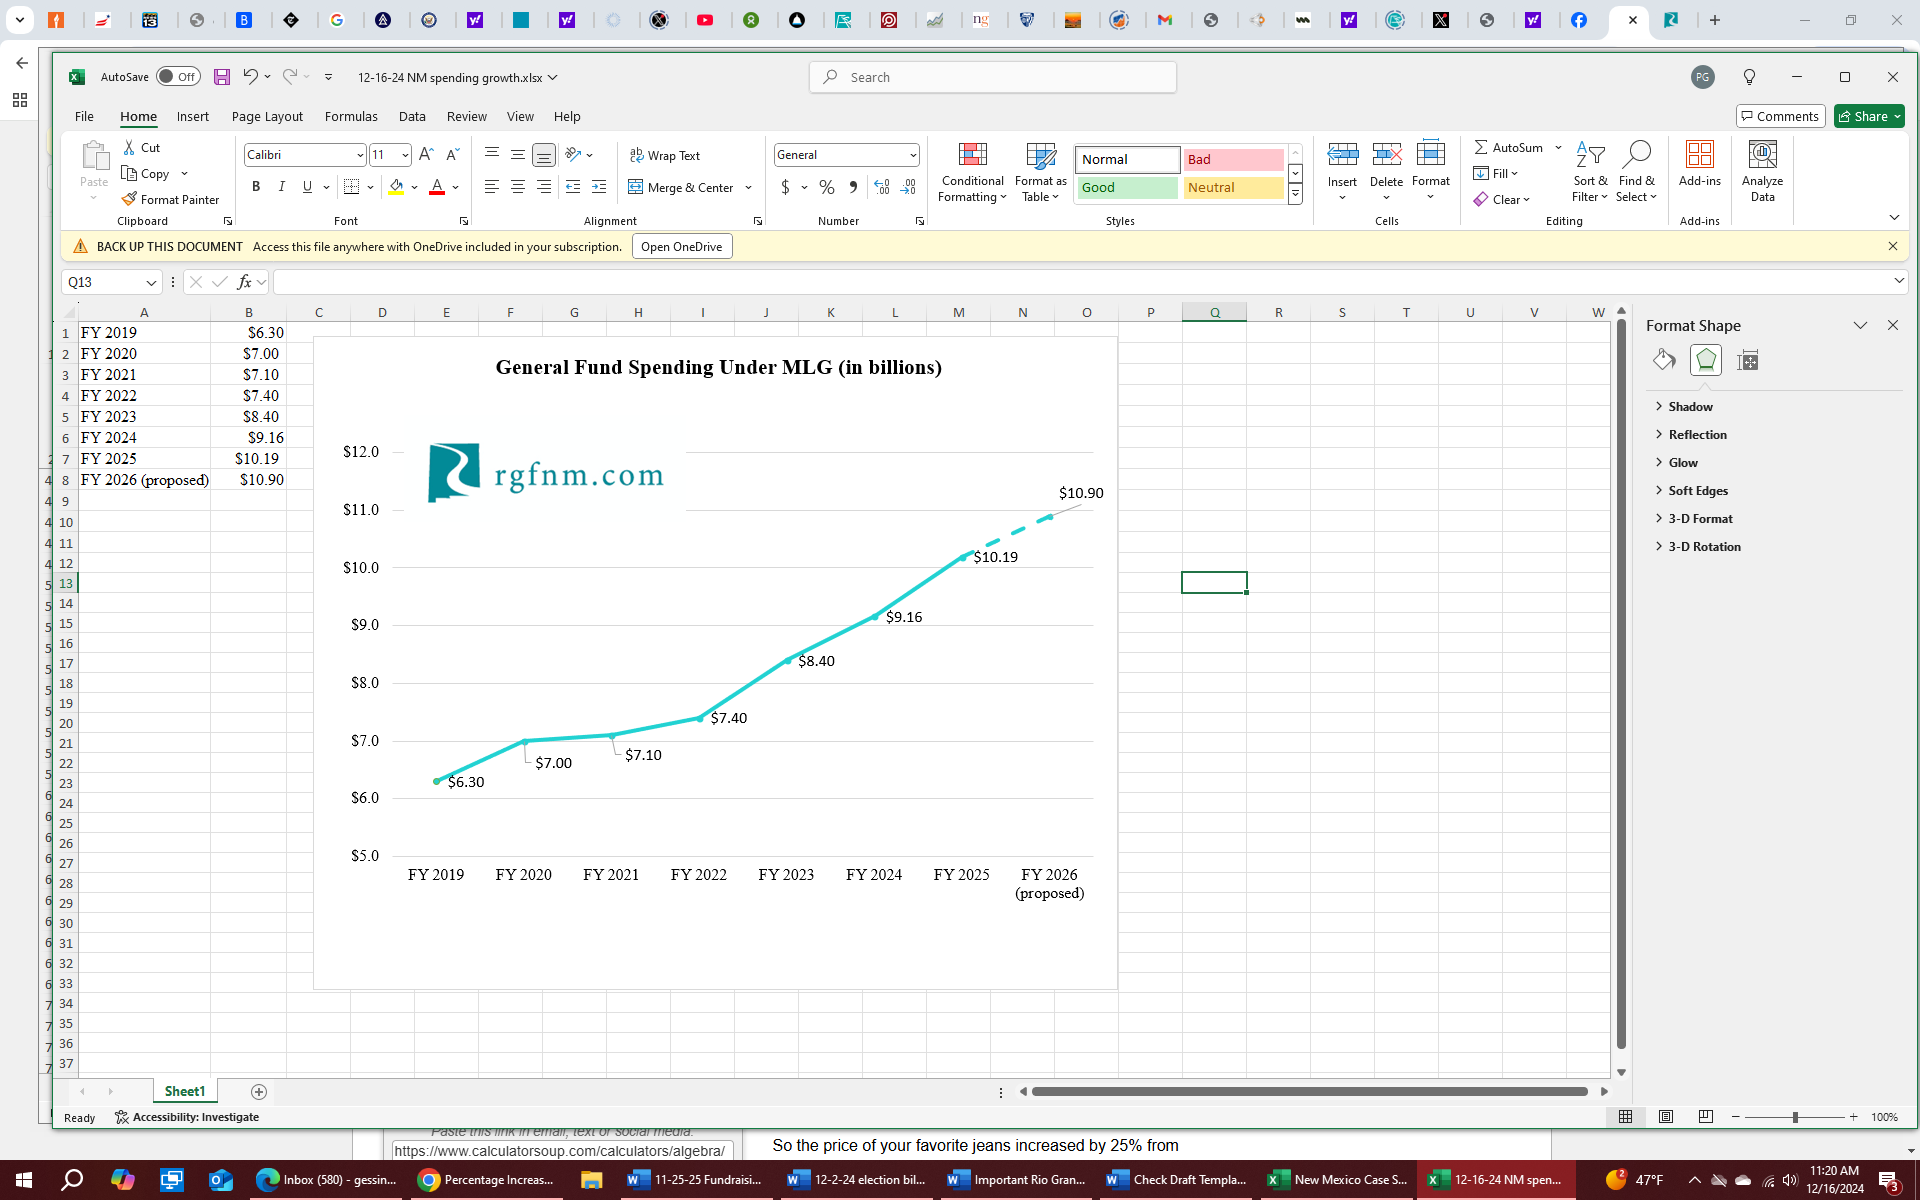Select the Size & Properties icon

(1747, 360)
